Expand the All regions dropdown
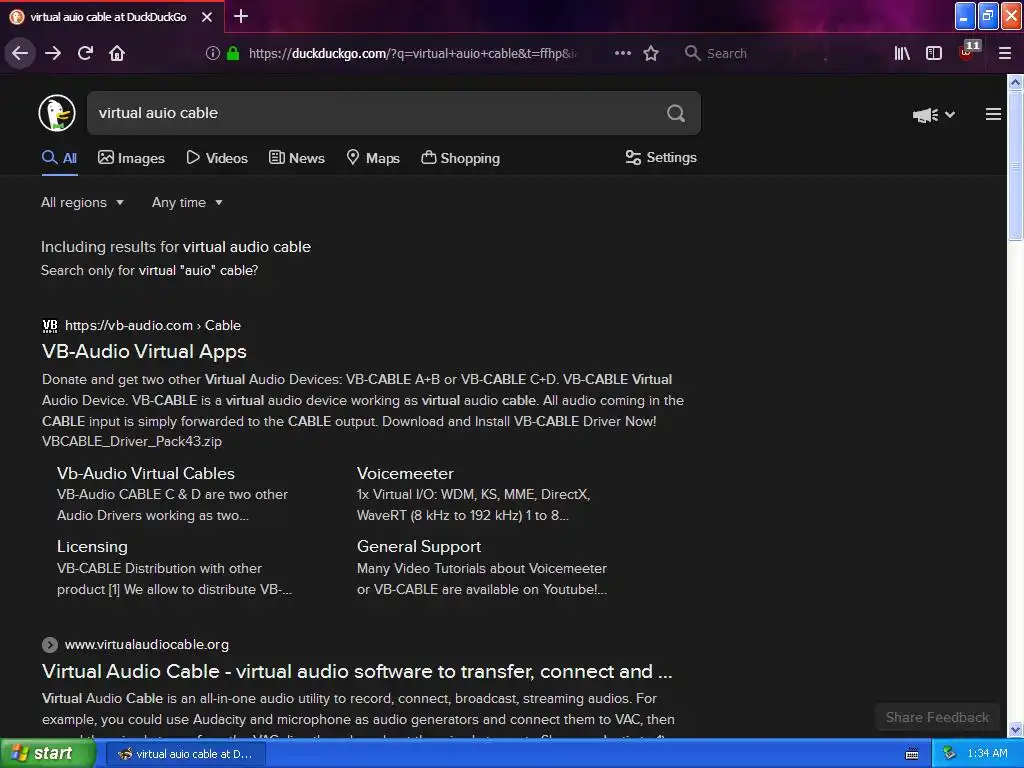 82,202
